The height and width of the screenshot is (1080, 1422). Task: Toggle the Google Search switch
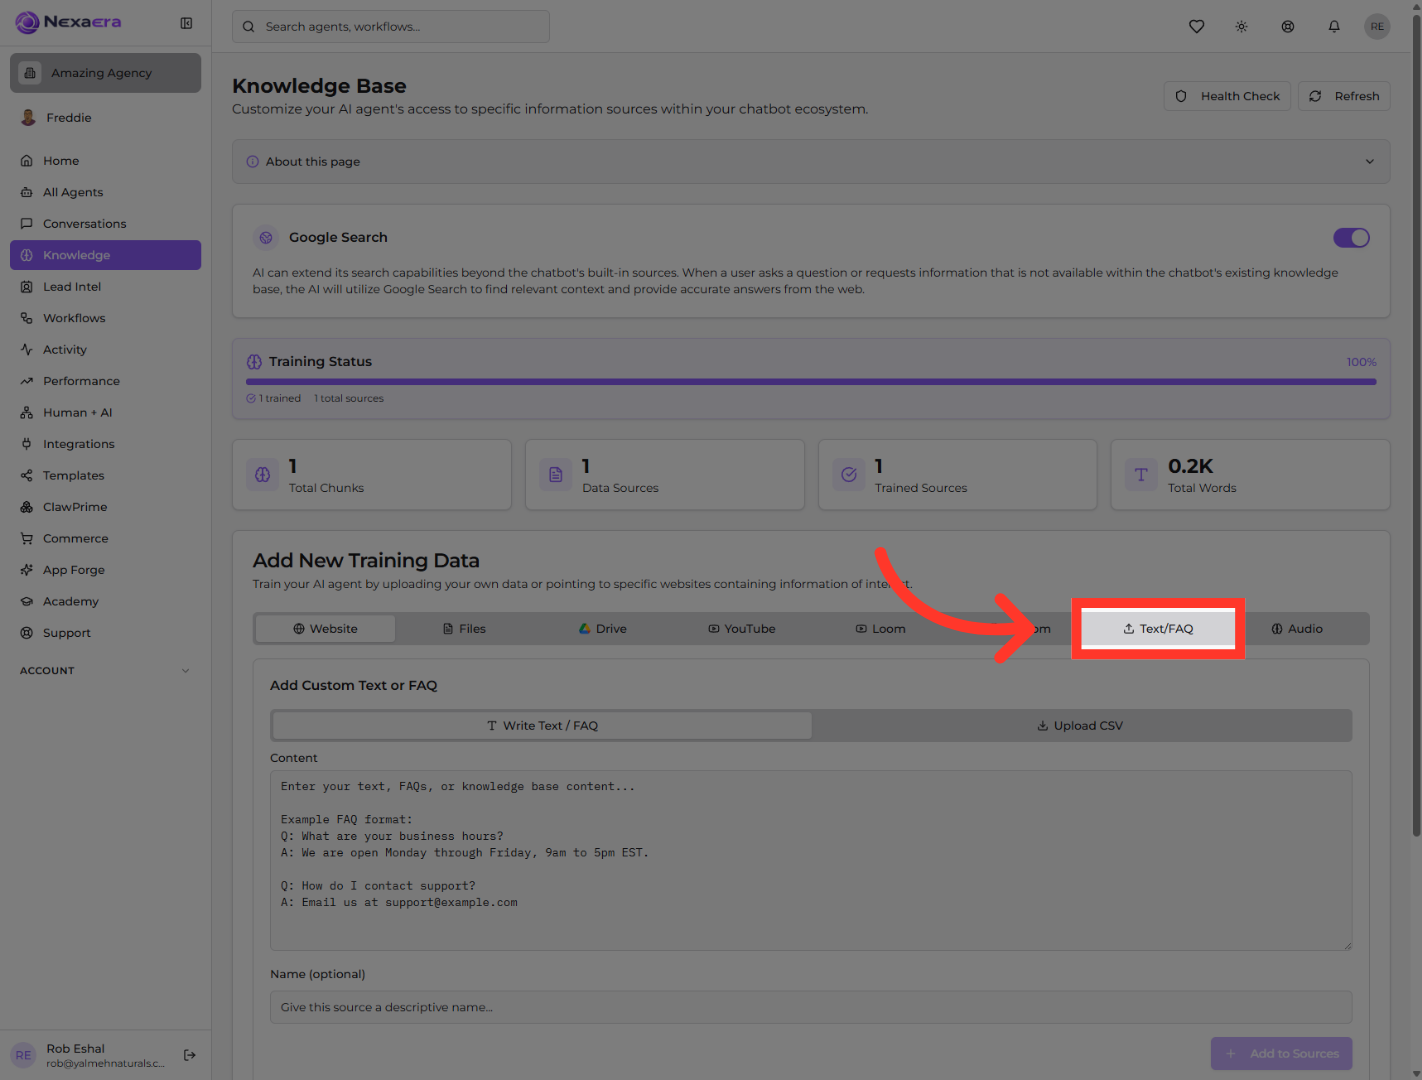pyautogui.click(x=1351, y=238)
